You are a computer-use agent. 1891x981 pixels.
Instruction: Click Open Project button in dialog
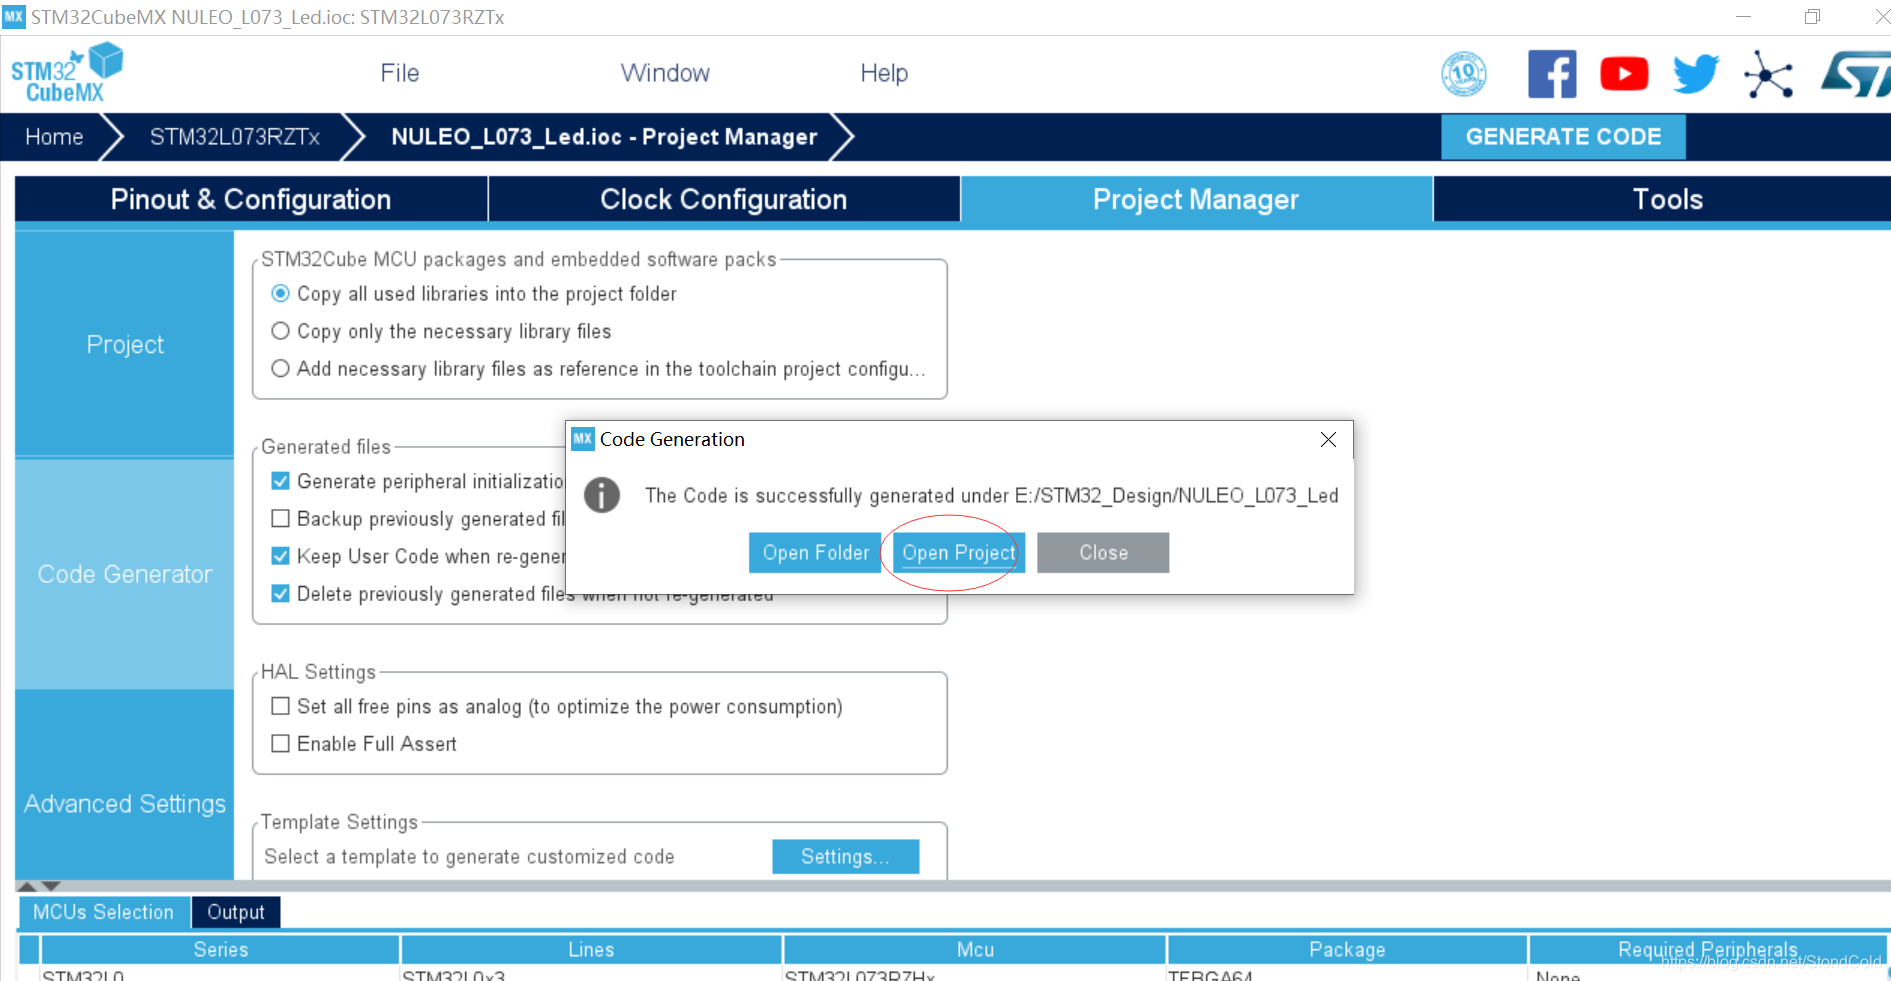click(x=958, y=553)
